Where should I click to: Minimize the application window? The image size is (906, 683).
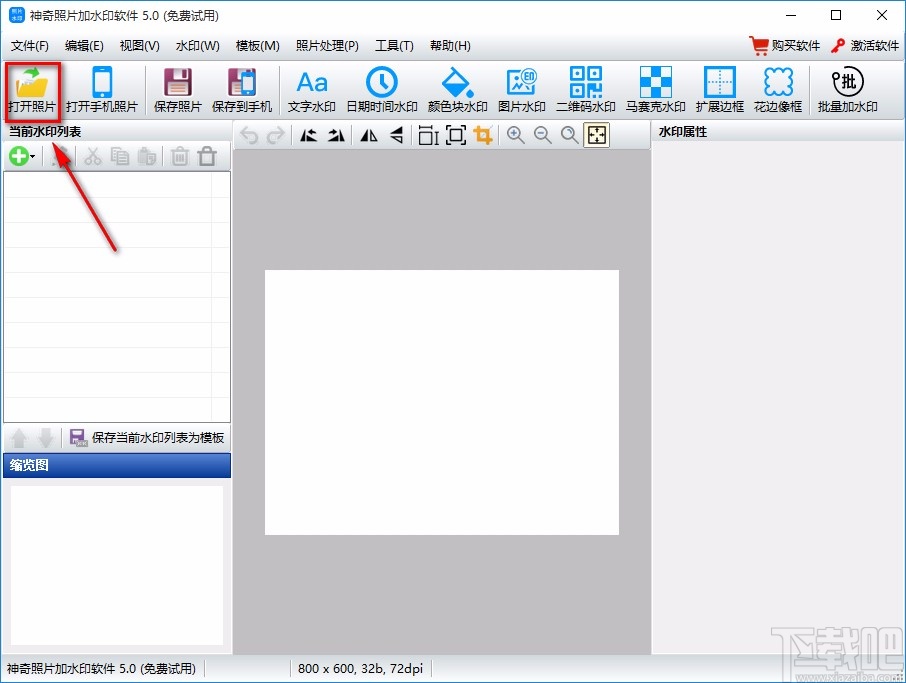[791, 16]
